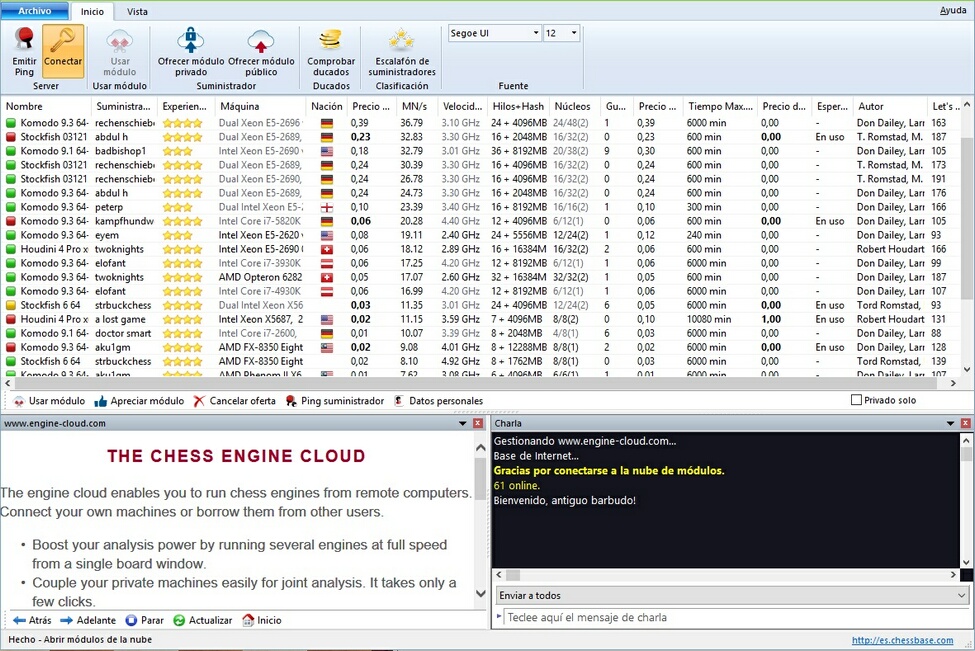
Task: Open the Ayuda menu
Action: [x=953, y=11]
